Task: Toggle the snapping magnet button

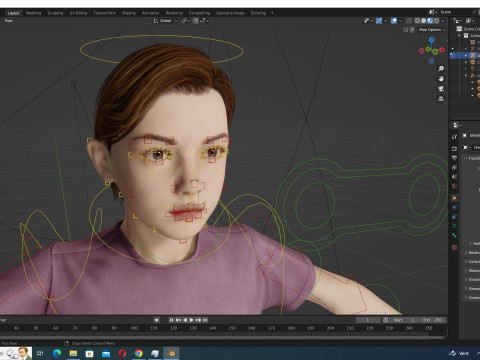Action: point(196,21)
